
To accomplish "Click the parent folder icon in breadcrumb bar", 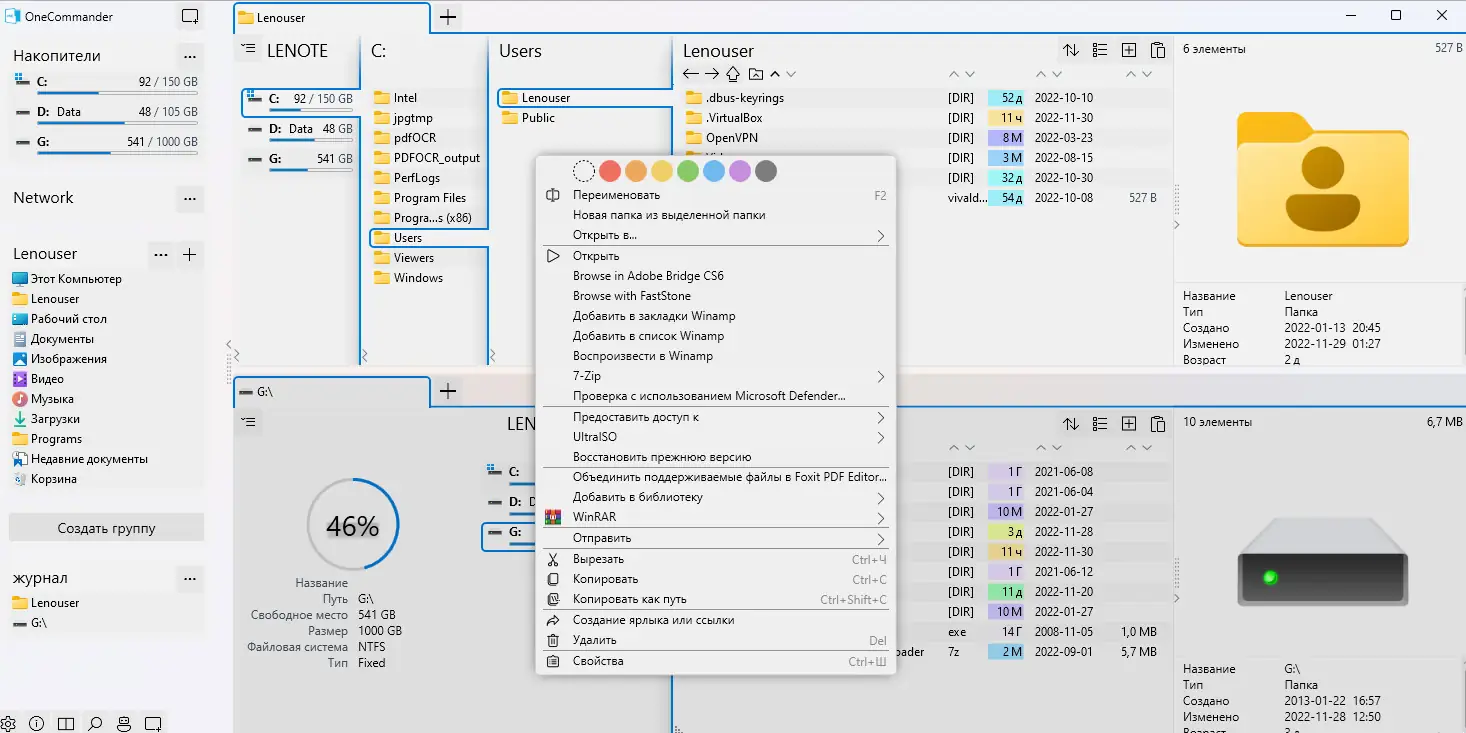I will 758,73.
